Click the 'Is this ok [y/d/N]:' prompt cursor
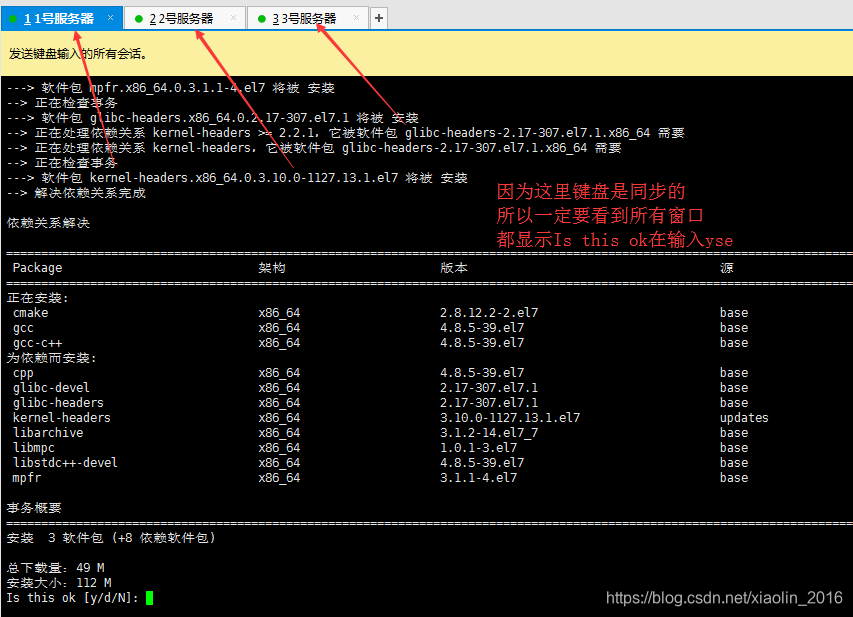Viewport: 853px width, 617px height. coord(150,598)
